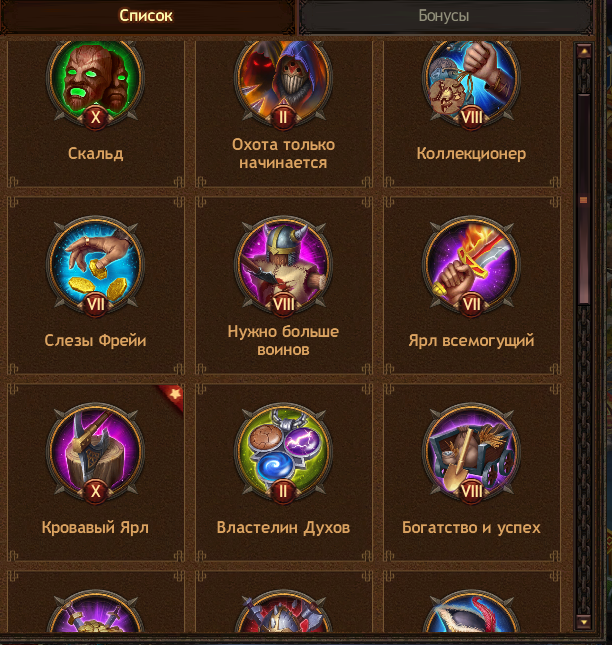
Task: Open the partially visible gold pile achievement
Action: [x=95, y=611]
